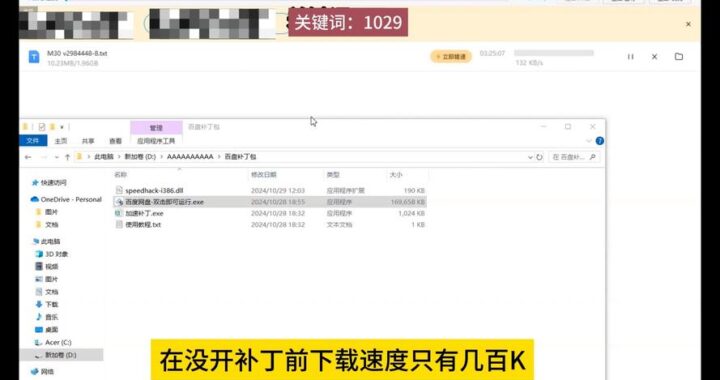The image size is (720, 380).
Task: Click 2024/10/29 12:03 date cell
Action: click(x=277, y=190)
